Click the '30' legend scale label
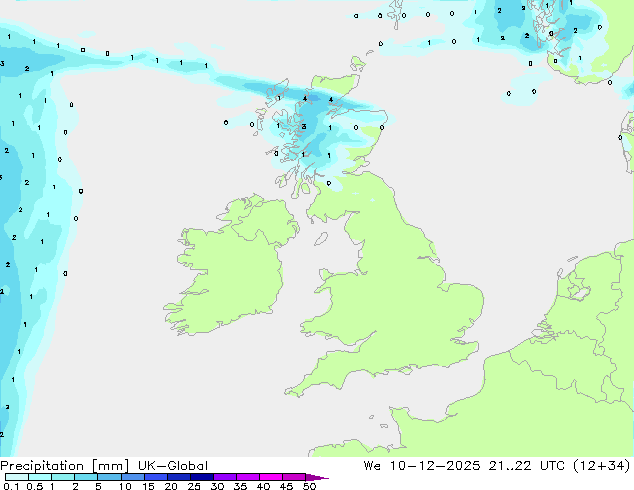This screenshot has height=490, width=634. 217,486
